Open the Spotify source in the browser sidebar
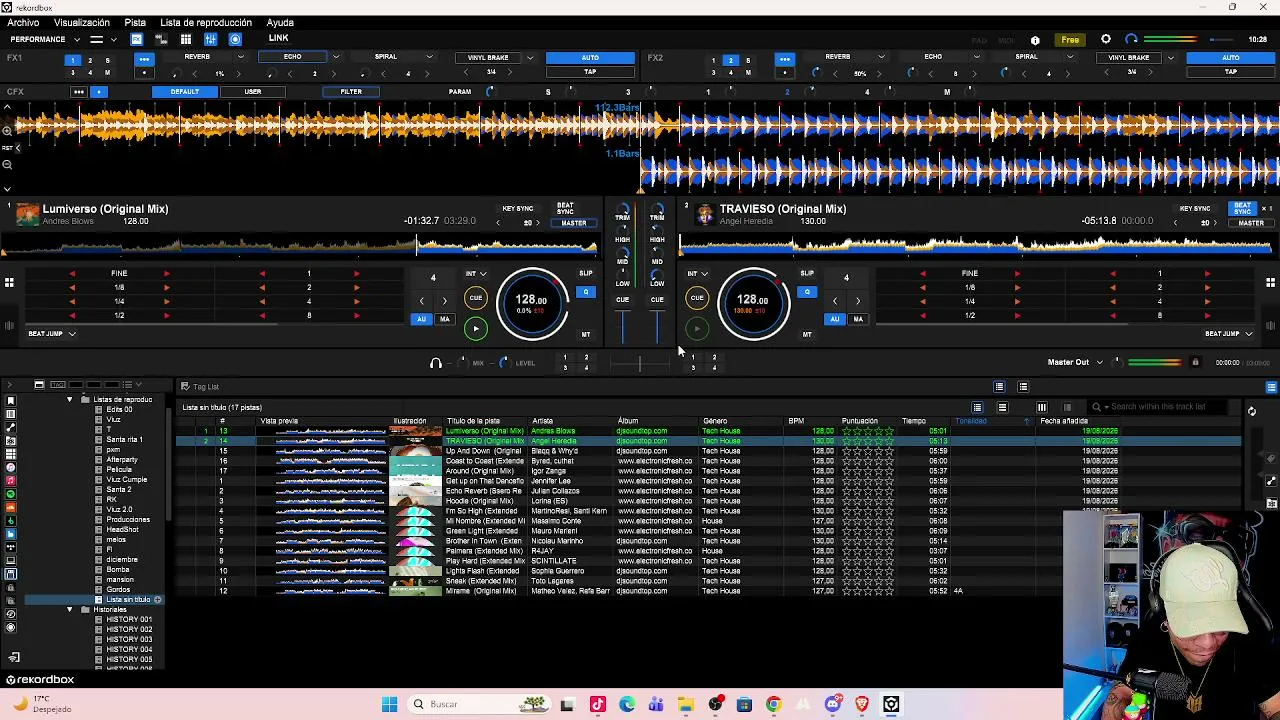 click(x=11, y=494)
